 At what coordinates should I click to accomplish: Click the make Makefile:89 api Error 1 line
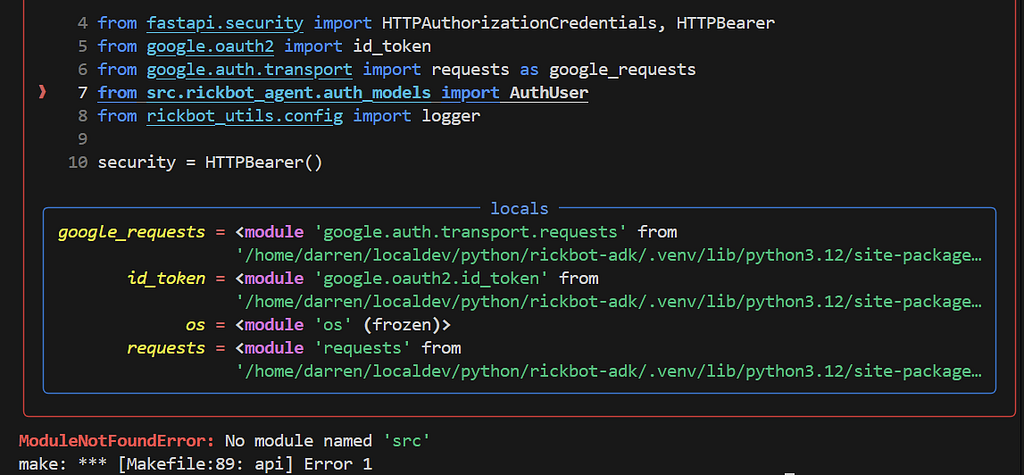click(x=195, y=465)
